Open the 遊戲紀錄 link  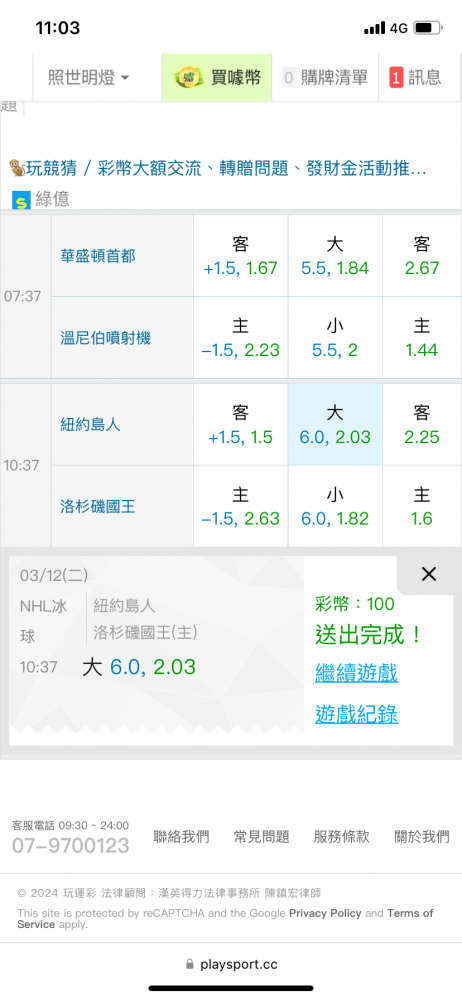(357, 714)
